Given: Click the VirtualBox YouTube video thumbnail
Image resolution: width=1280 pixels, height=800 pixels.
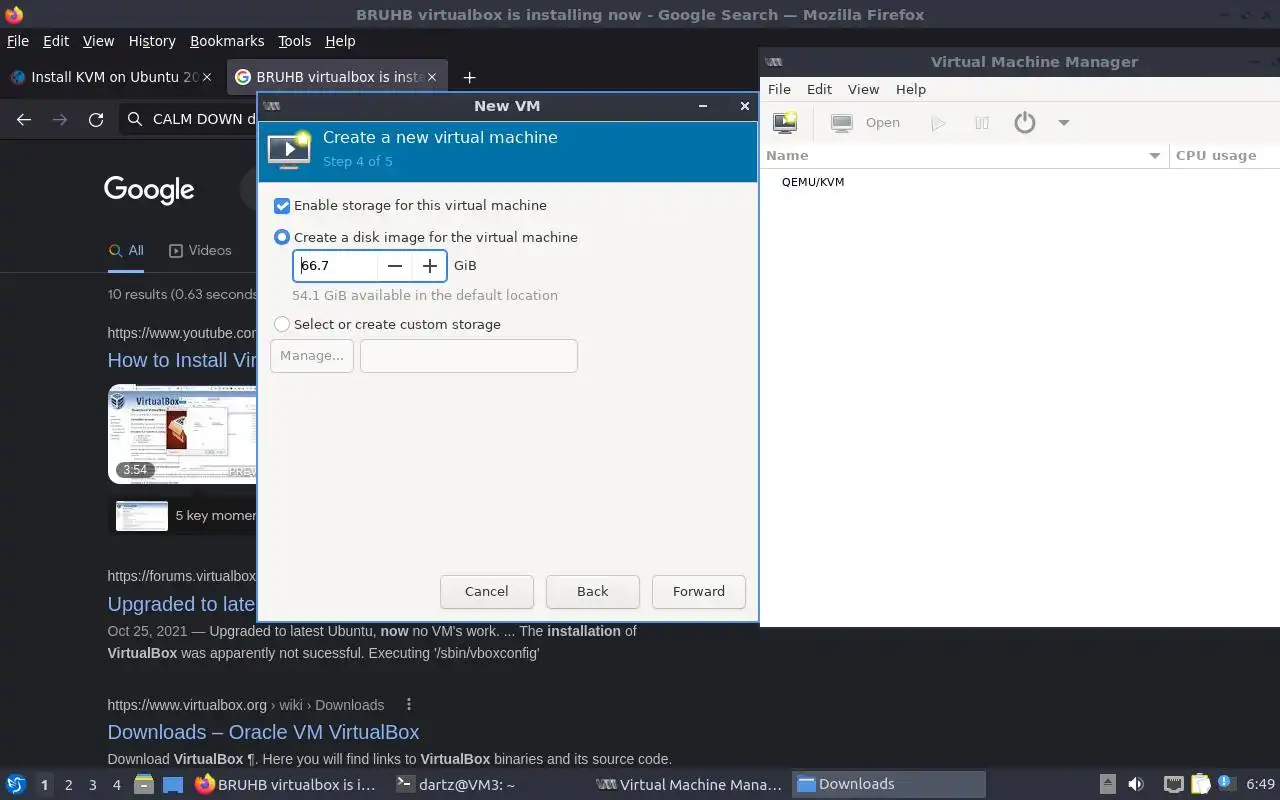Looking at the screenshot, I should (182, 434).
